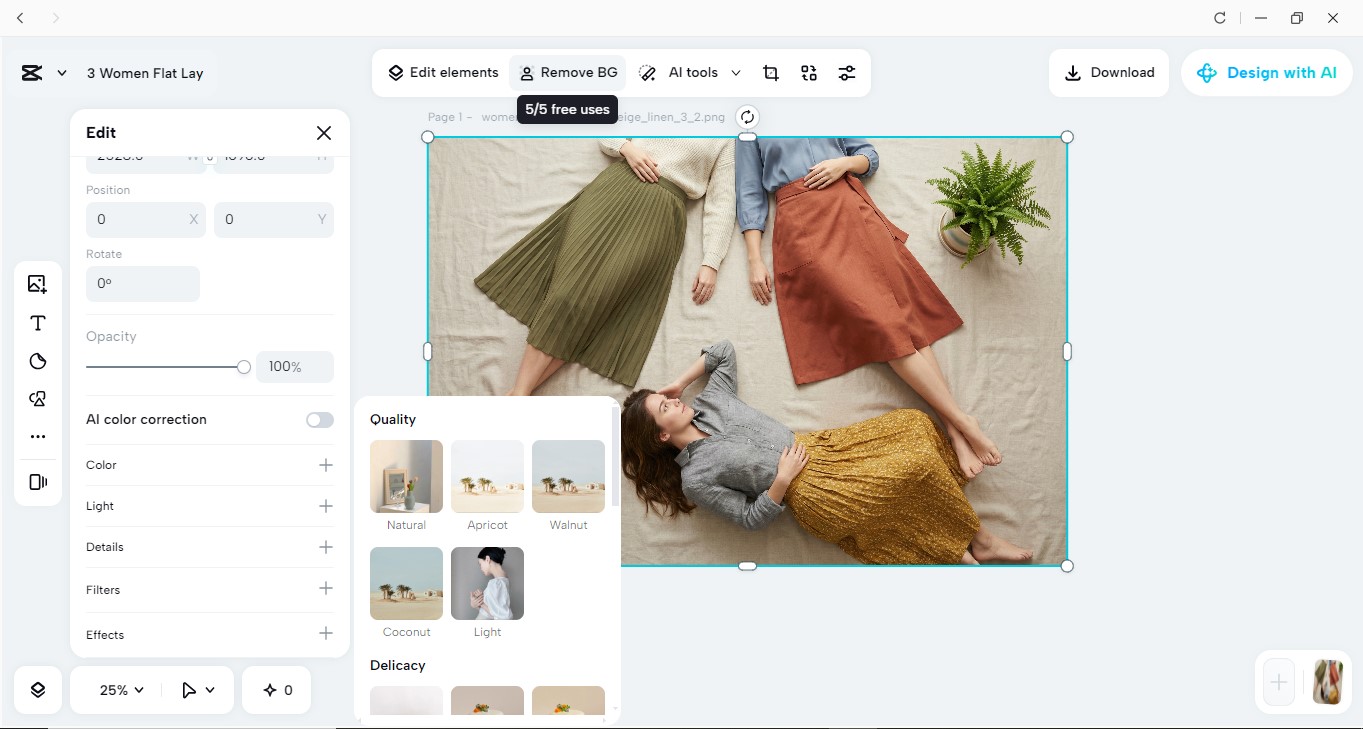
Task: Open the Mockup tool in the sidebar
Action: coord(37,481)
